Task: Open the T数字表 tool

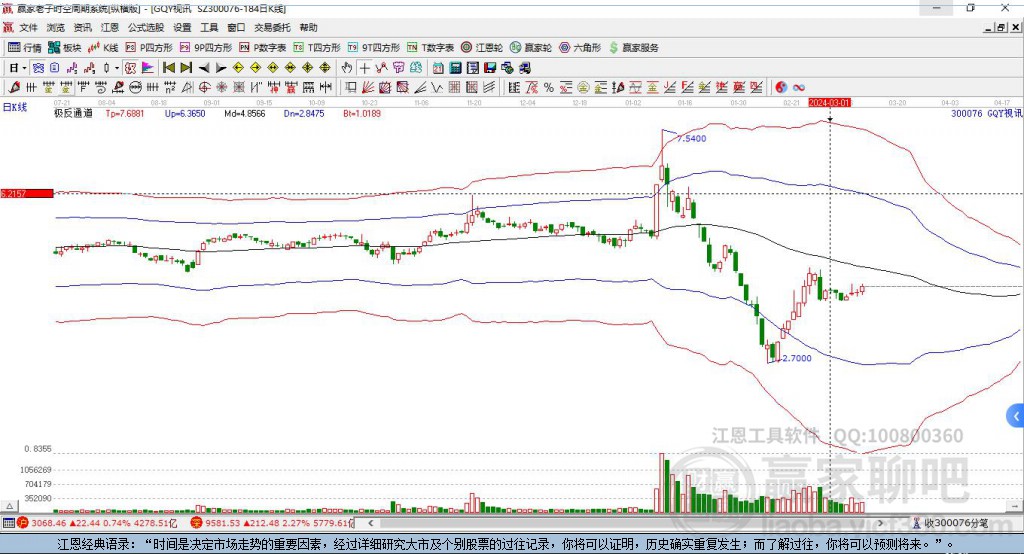Action: (430, 48)
